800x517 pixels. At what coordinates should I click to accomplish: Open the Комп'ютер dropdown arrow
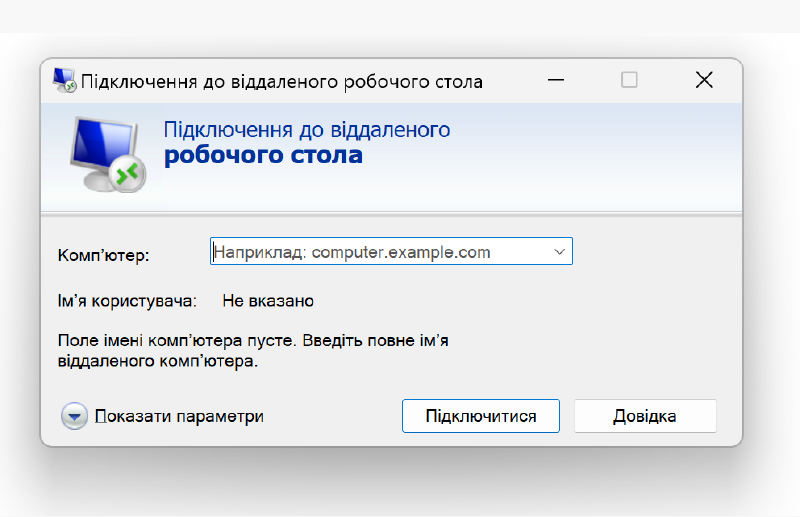(x=559, y=252)
